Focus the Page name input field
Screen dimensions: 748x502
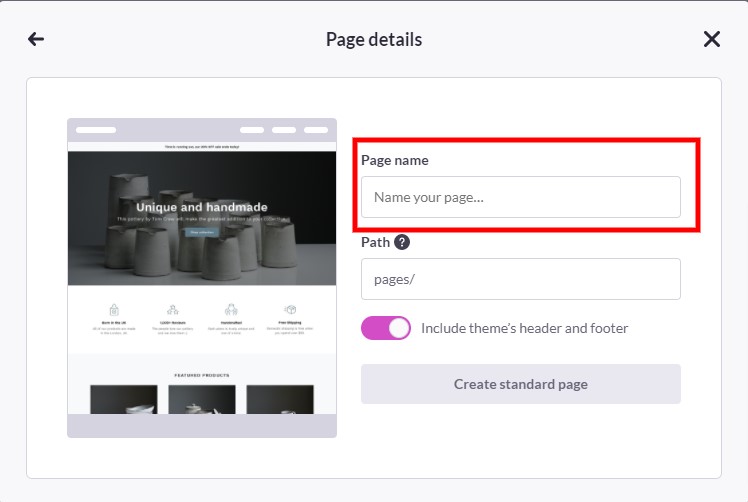click(520, 197)
